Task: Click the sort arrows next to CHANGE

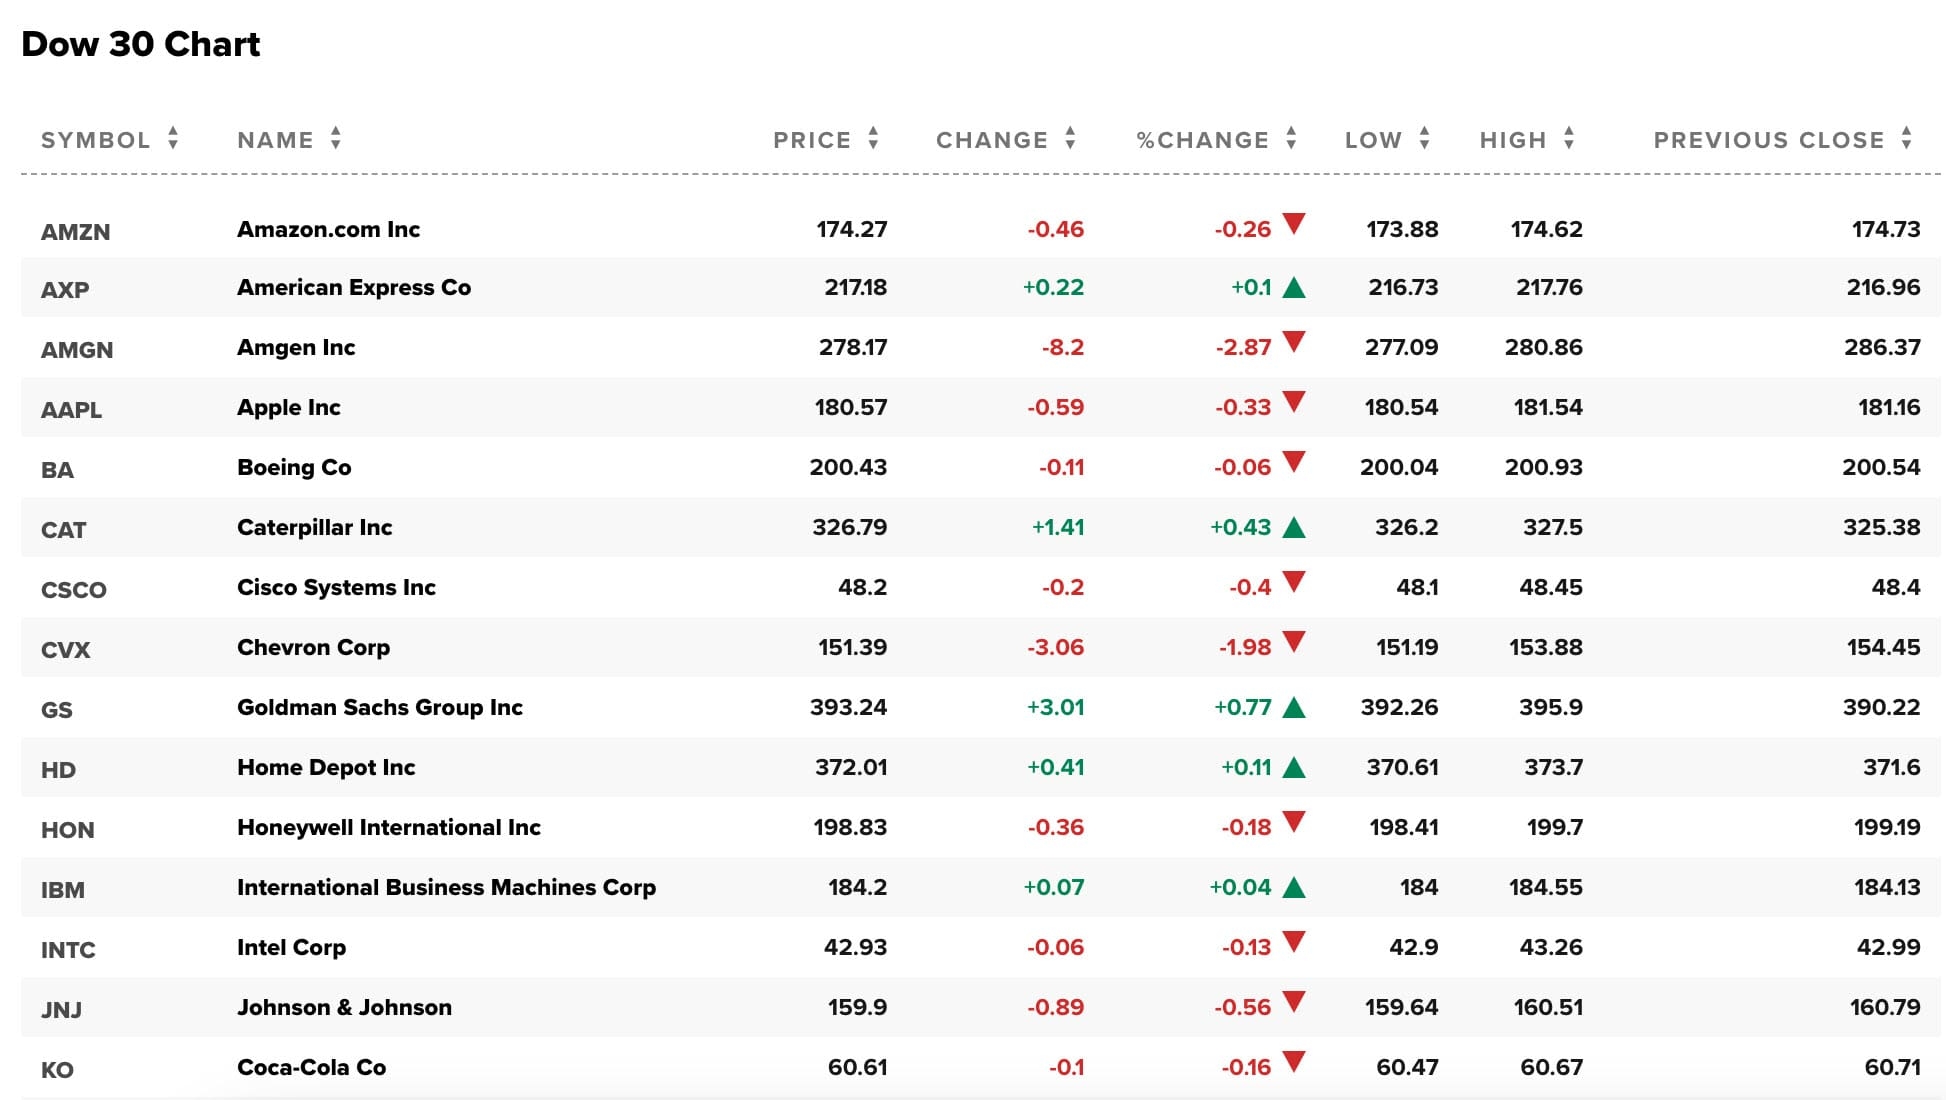Action: (x=1068, y=139)
